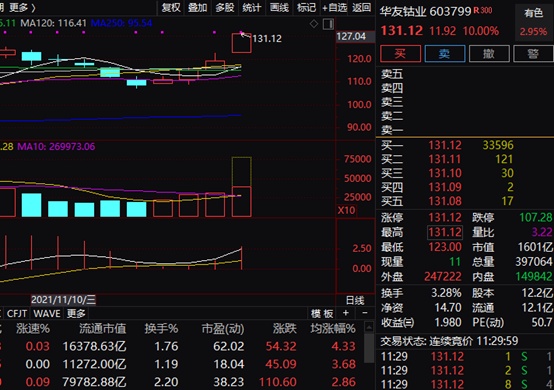Open the 标记 mark tool
Image resolution: width=554 pixels, height=390 pixels.
coord(306,7)
